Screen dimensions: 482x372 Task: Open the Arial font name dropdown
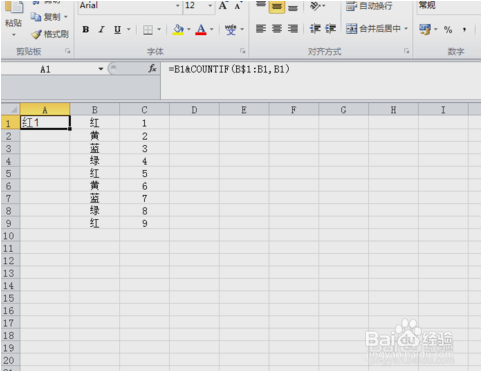pos(177,6)
